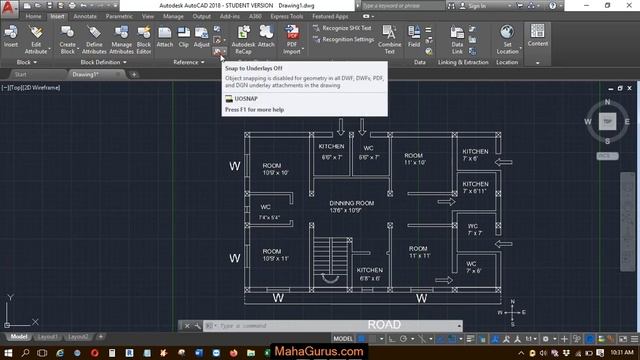Image resolution: width=640 pixels, height=360 pixels.
Task: Toggle Snap to Underlays button
Action: tap(218, 51)
